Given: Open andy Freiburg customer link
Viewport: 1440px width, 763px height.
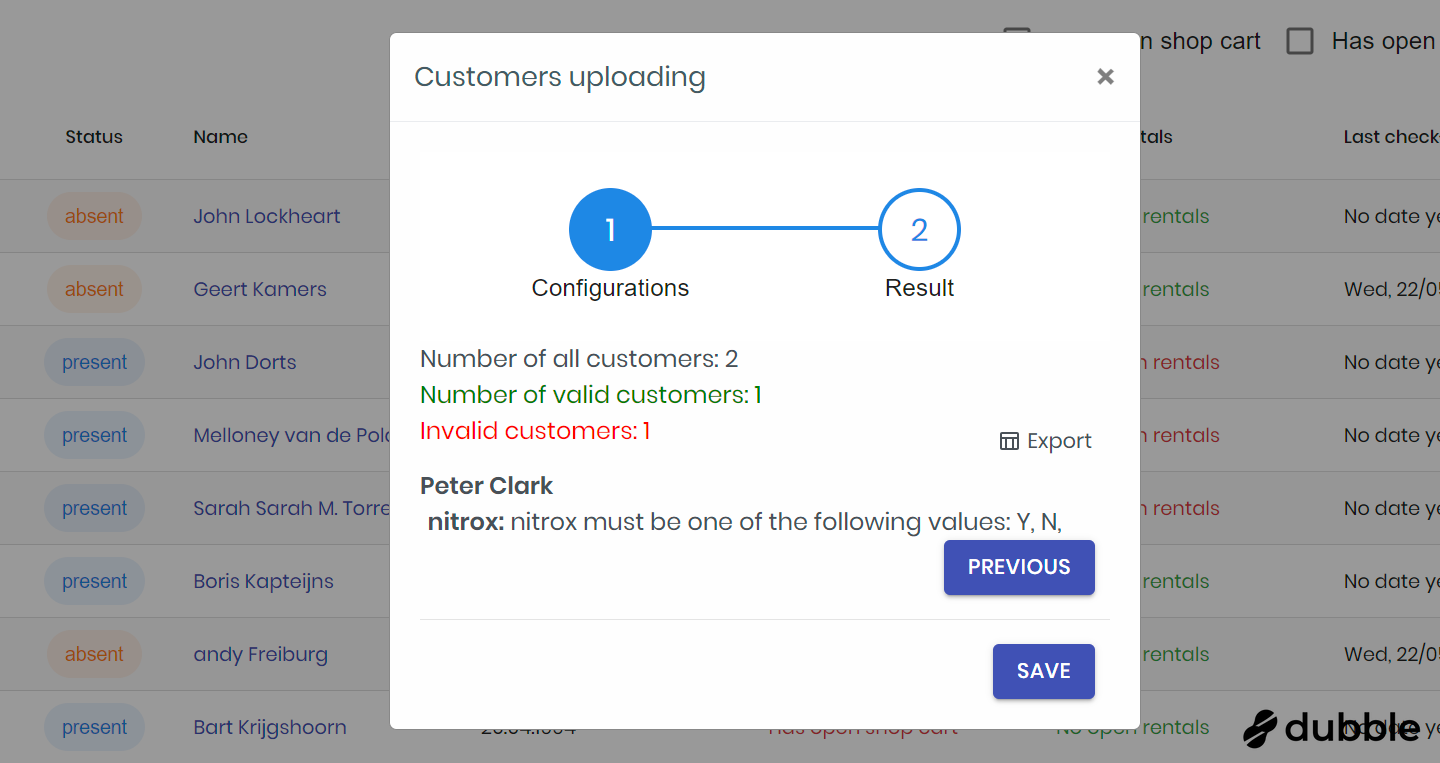Looking at the screenshot, I should point(261,654).
